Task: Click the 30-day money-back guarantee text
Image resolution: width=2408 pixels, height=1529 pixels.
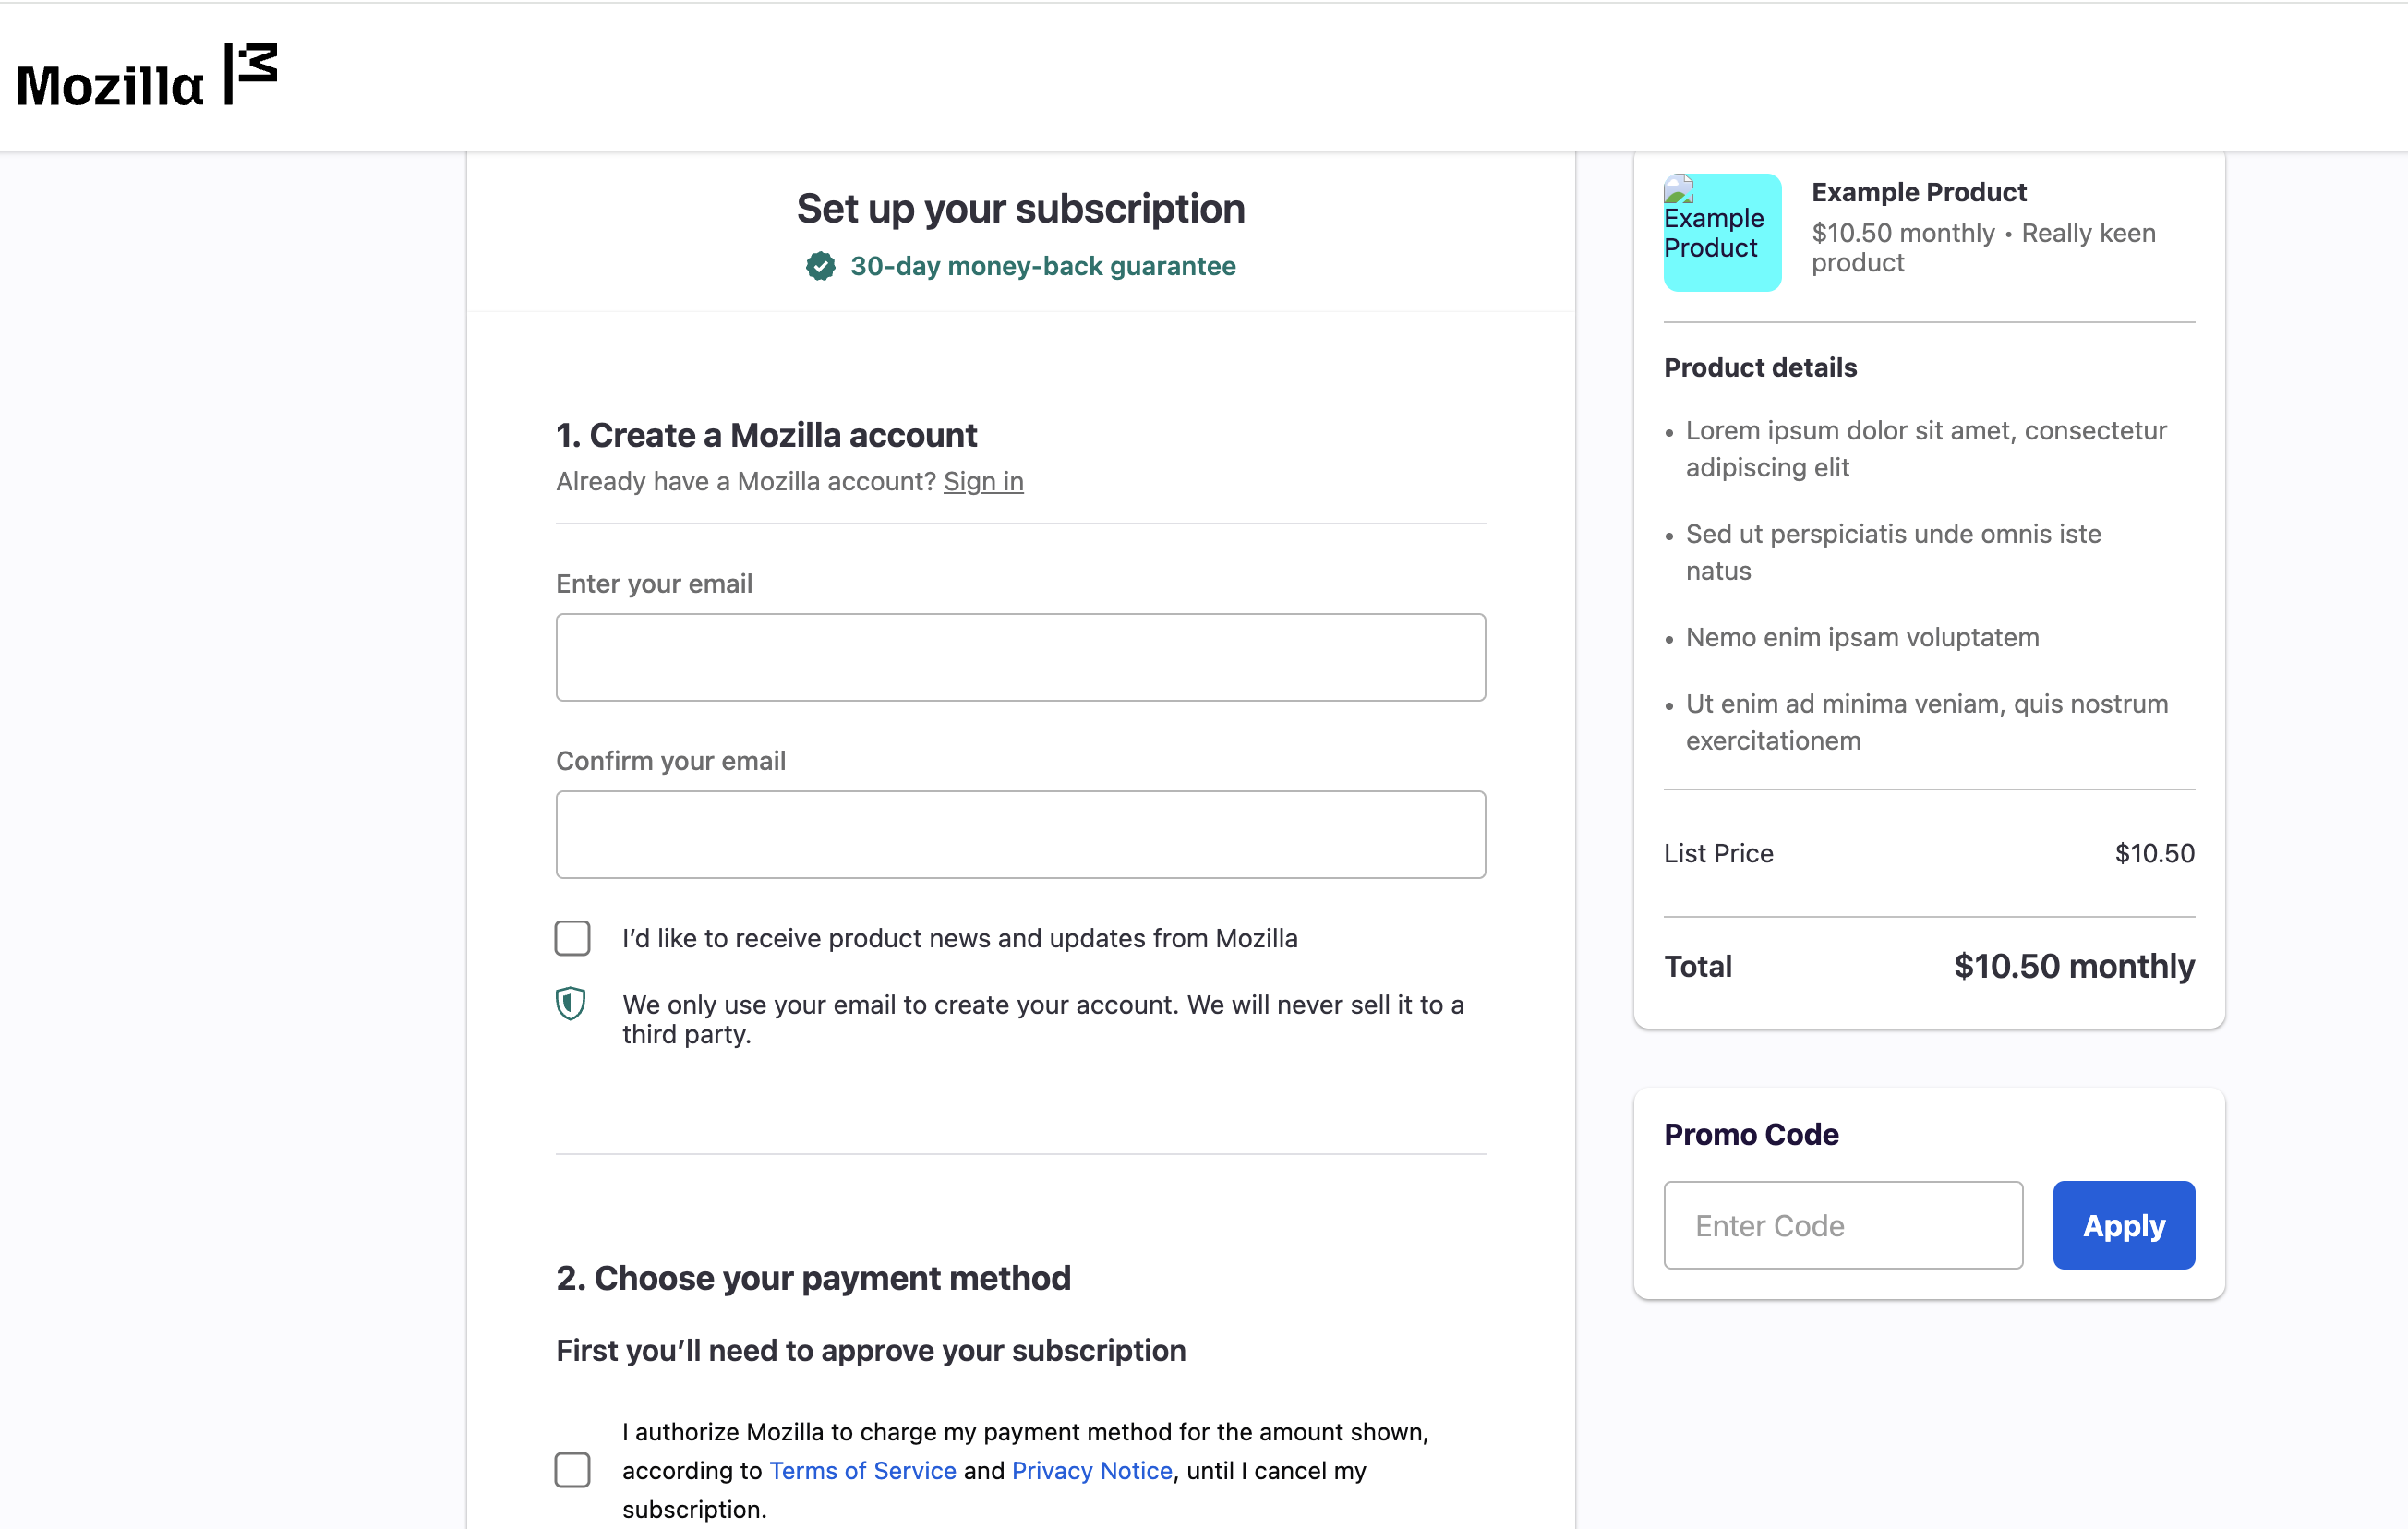Action: (1042, 266)
